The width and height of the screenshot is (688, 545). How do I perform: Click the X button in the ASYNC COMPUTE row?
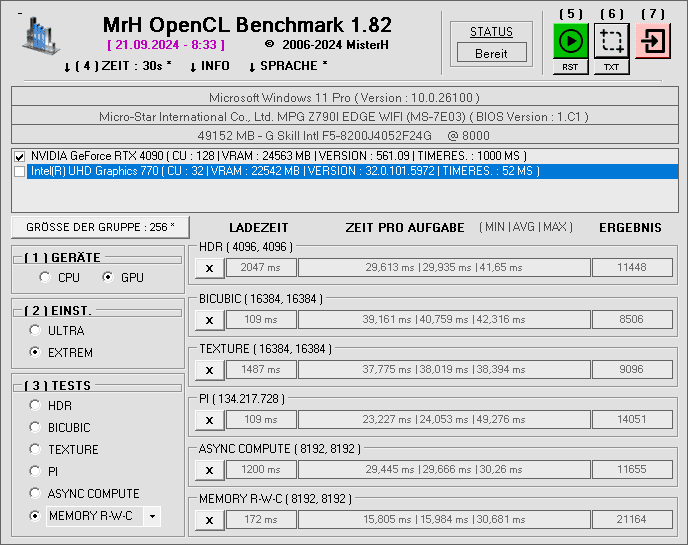210,470
